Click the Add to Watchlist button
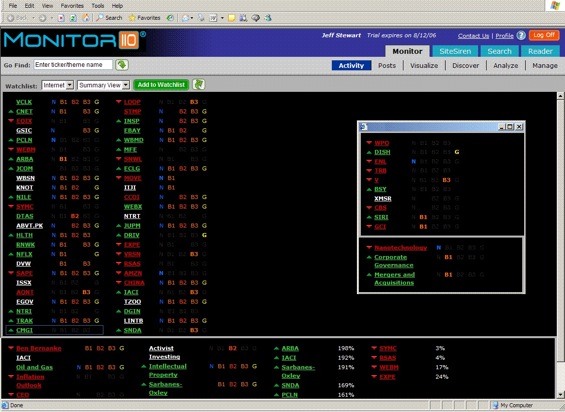The image size is (565, 412). (x=161, y=85)
